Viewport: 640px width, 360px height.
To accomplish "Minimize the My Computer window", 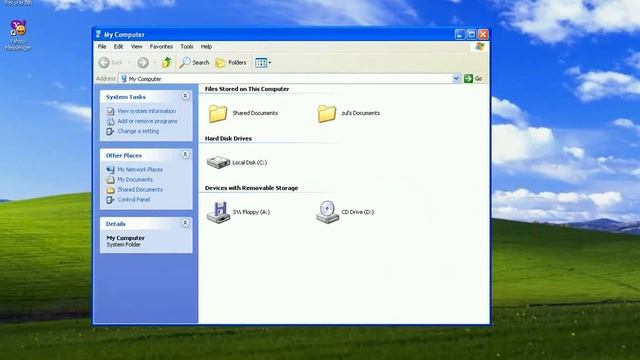I will [x=460, y=34].
